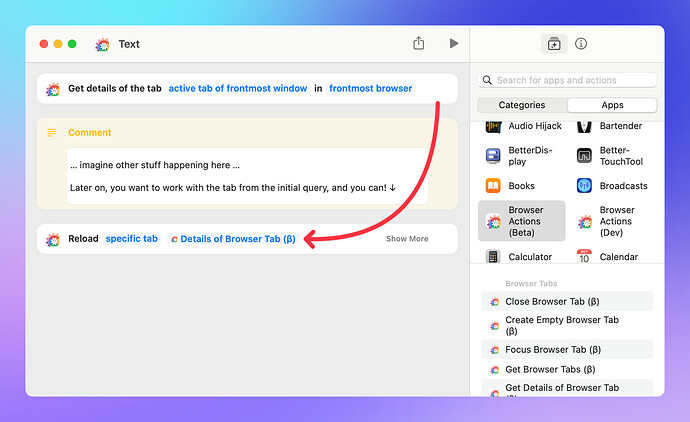Select the Broadcasts app
This screenshot has height=422, width=690.
(616, 186)
